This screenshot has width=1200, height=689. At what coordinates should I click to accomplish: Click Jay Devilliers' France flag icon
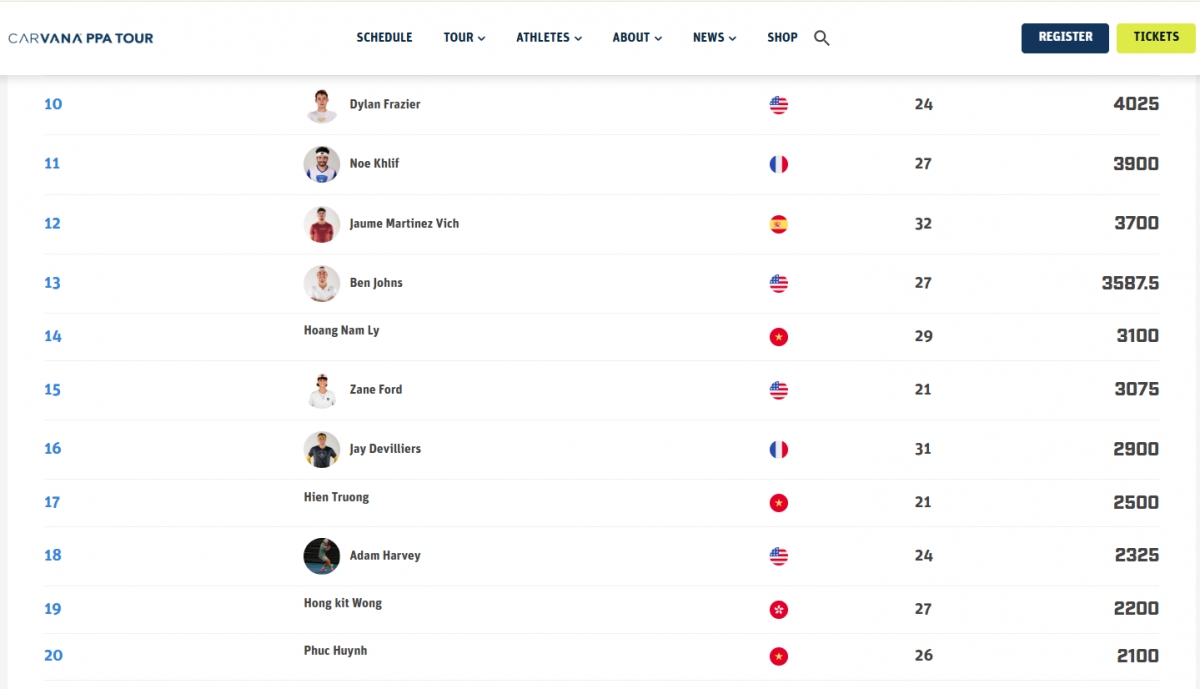779,449
